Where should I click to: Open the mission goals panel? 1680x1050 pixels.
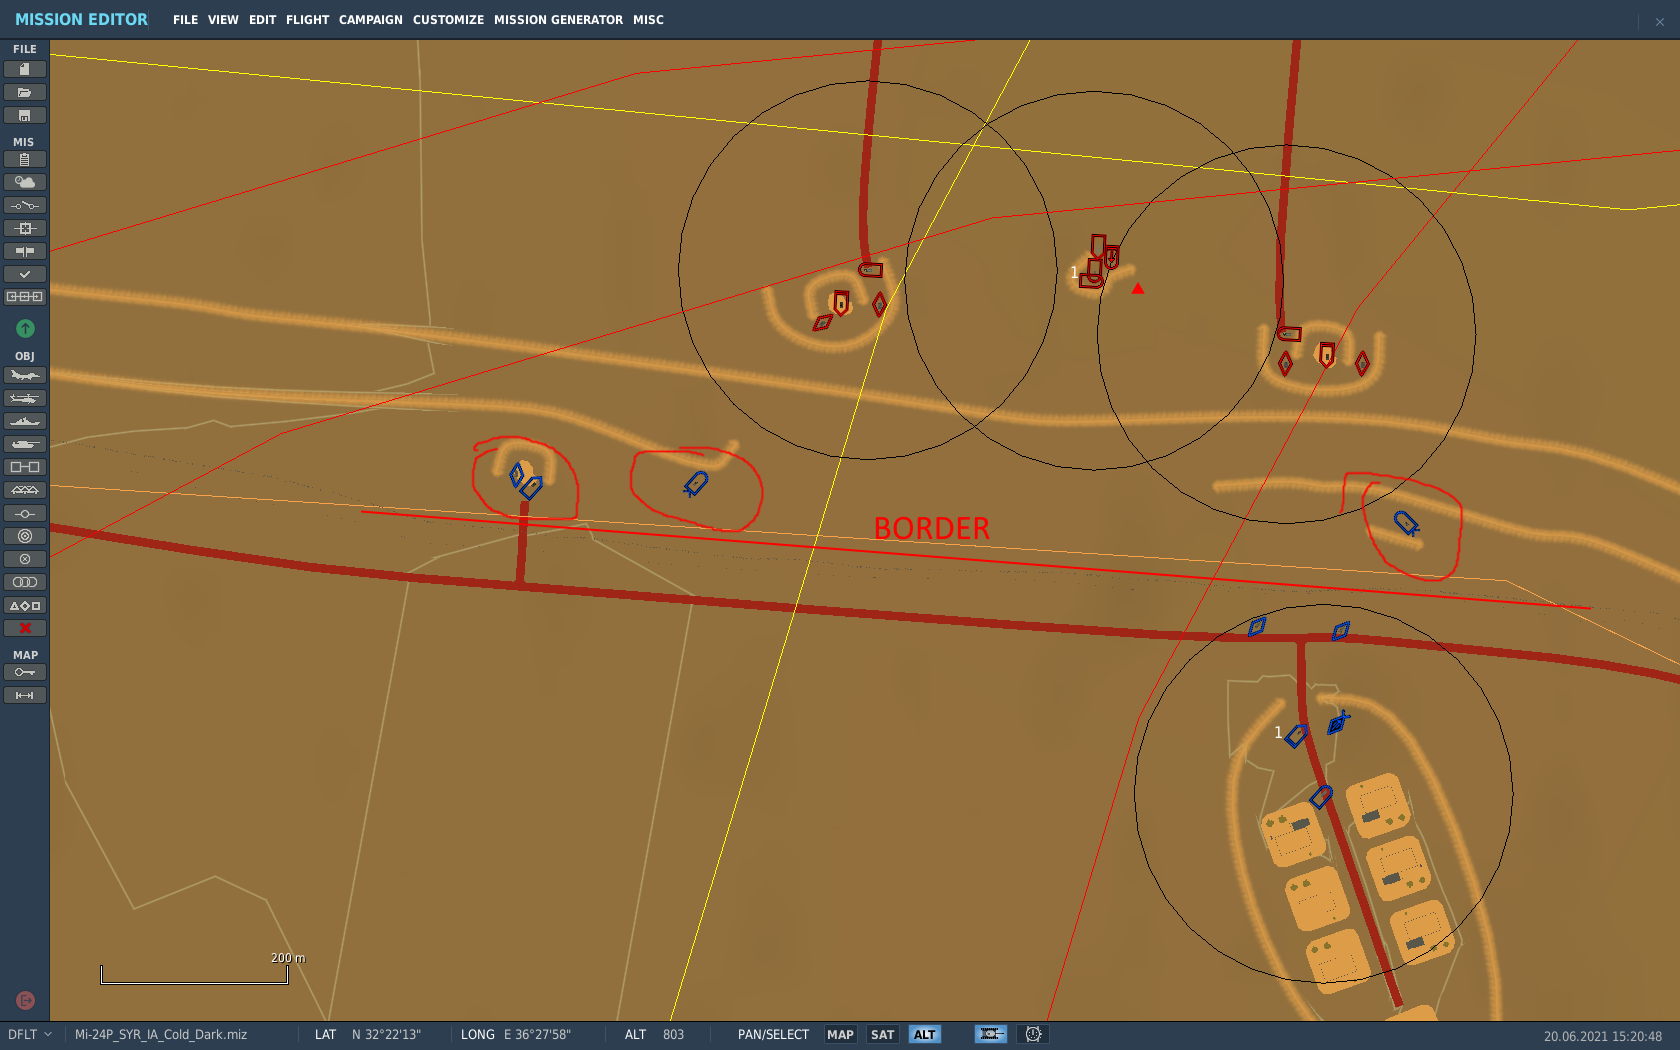pyautogui.click(x=25, y=228)
